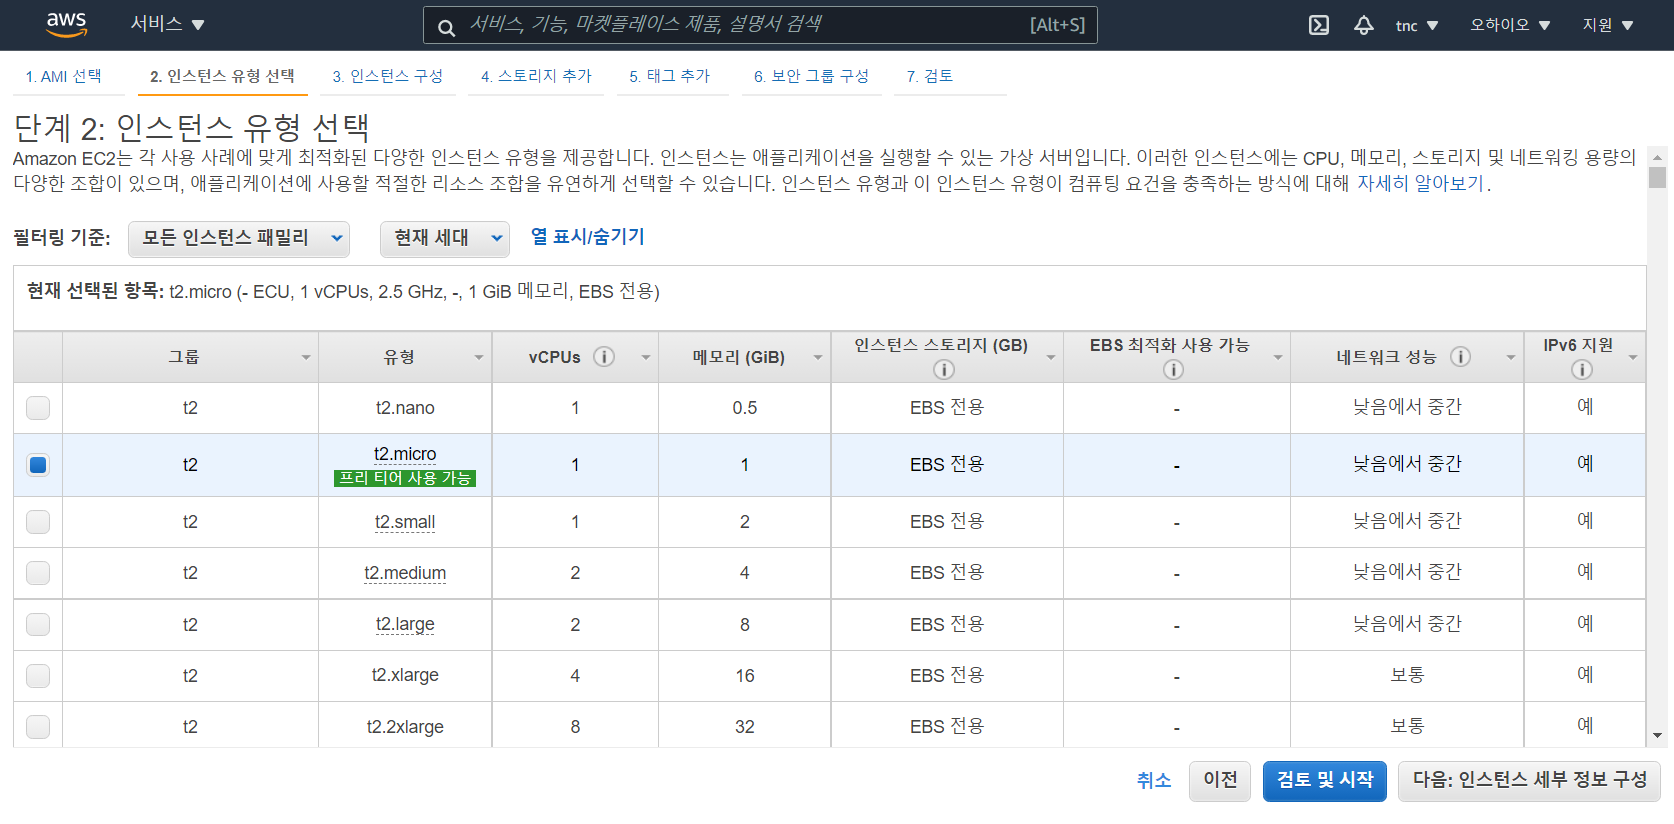
Task: Open the tnc account dropdown
Action: (x=1416, y=25)
